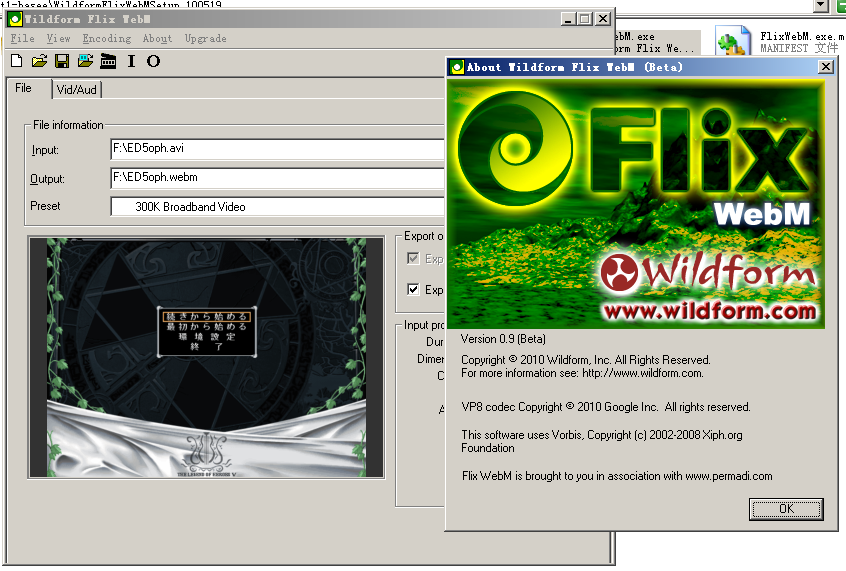The width and height of the screenshot is (846, 571).
Task: Click the film clapper encode icon
Action: [108, 62]
